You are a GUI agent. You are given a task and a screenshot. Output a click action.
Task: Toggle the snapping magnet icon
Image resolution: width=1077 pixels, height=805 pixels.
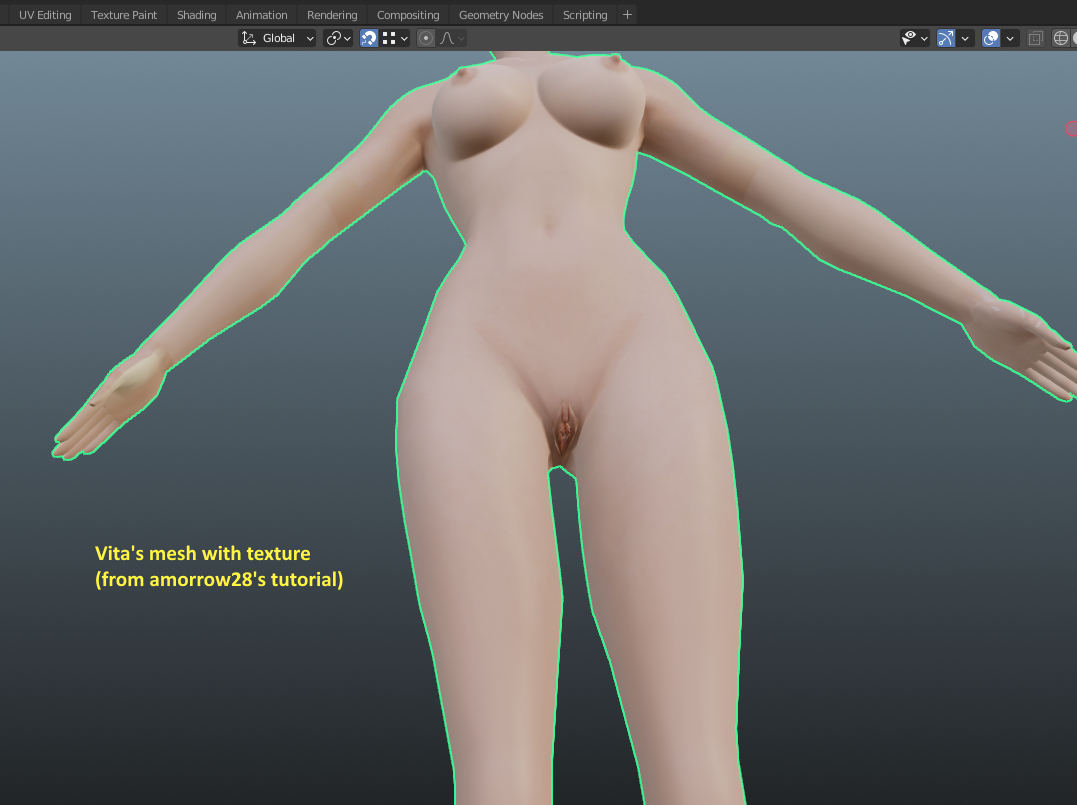tap(369, 38)
